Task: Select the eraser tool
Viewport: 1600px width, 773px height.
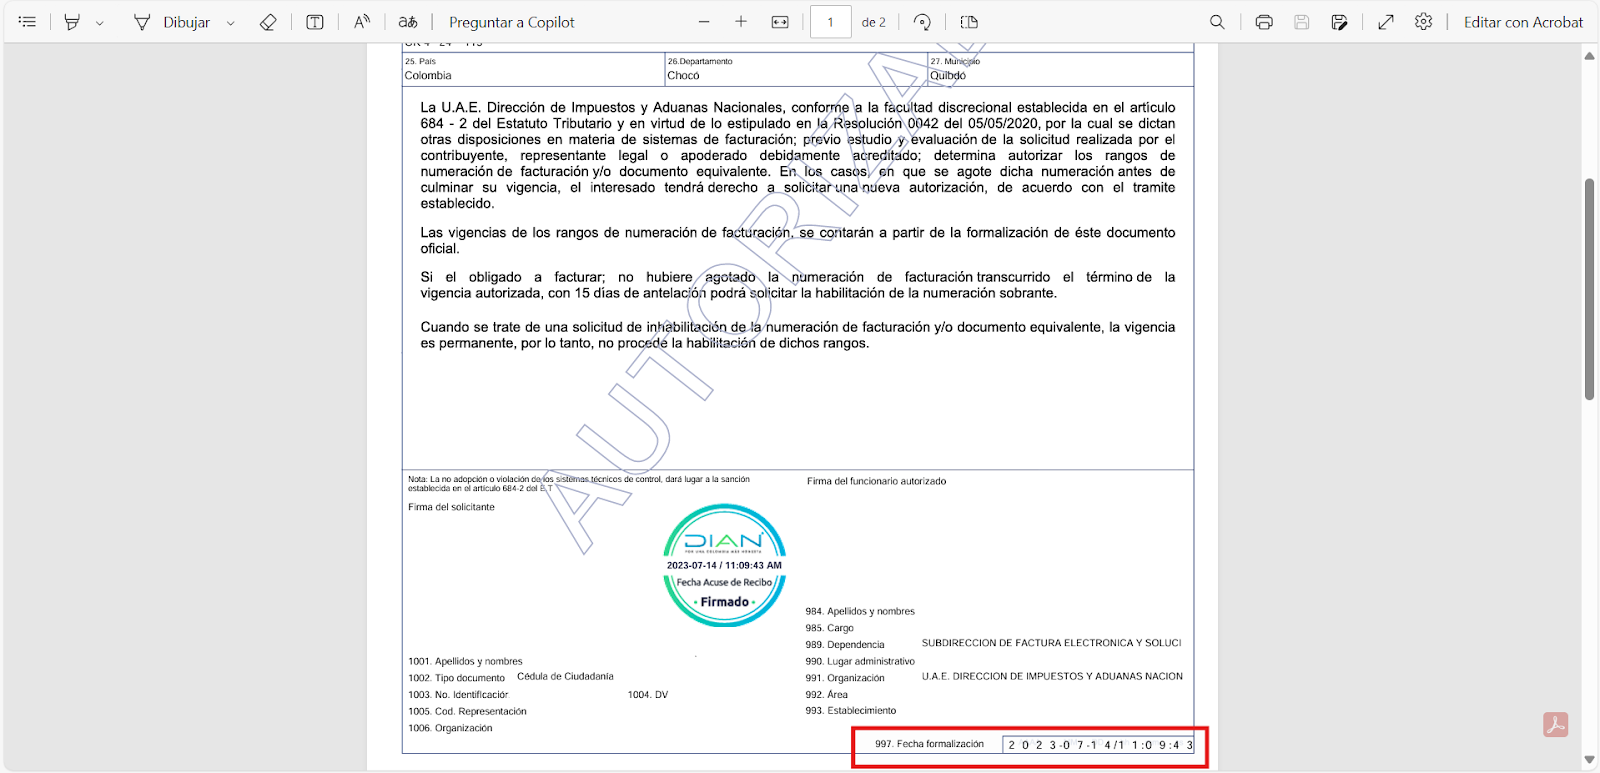Action: pyautogui.click(x=268, y=22)
